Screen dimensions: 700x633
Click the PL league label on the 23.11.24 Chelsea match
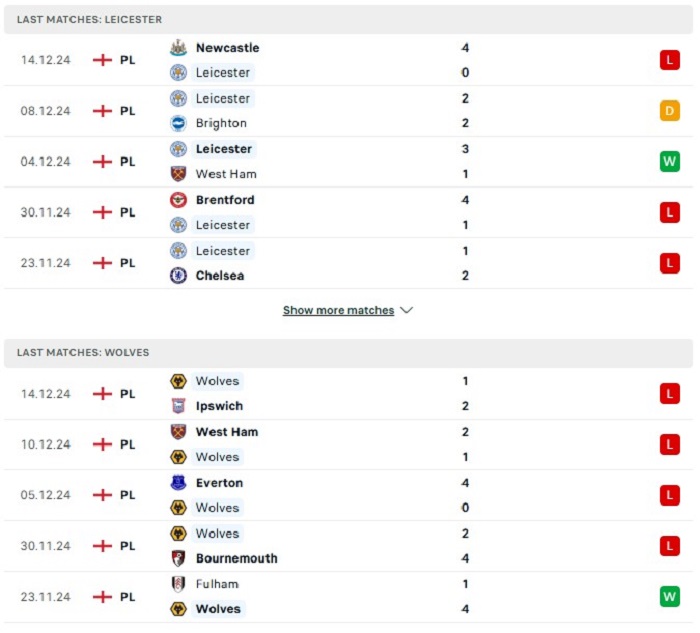click(128, 263)
